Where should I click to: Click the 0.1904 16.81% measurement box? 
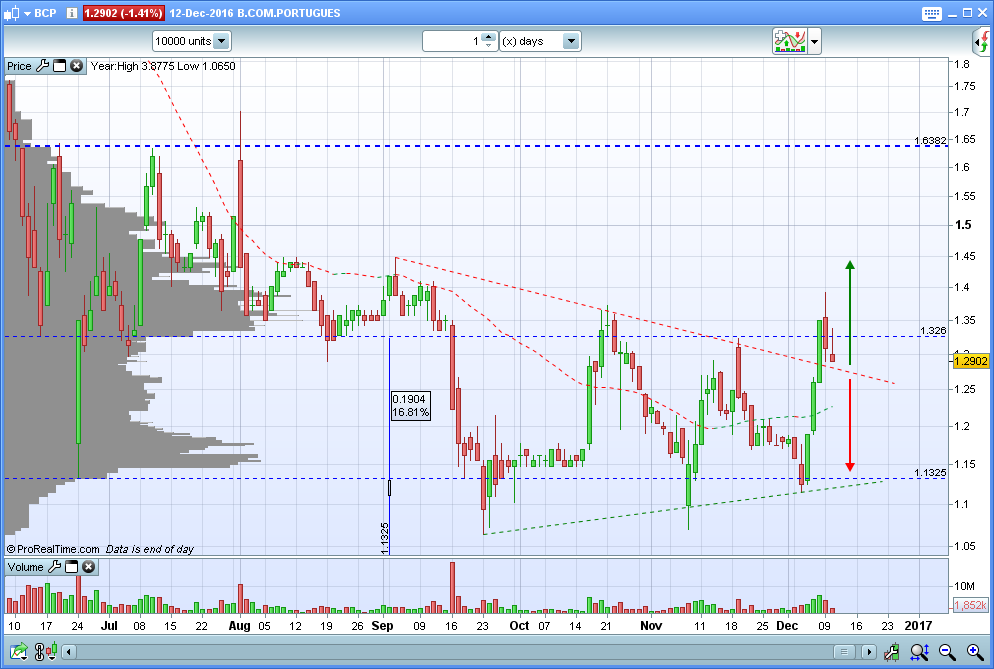[x=410, y=406]
